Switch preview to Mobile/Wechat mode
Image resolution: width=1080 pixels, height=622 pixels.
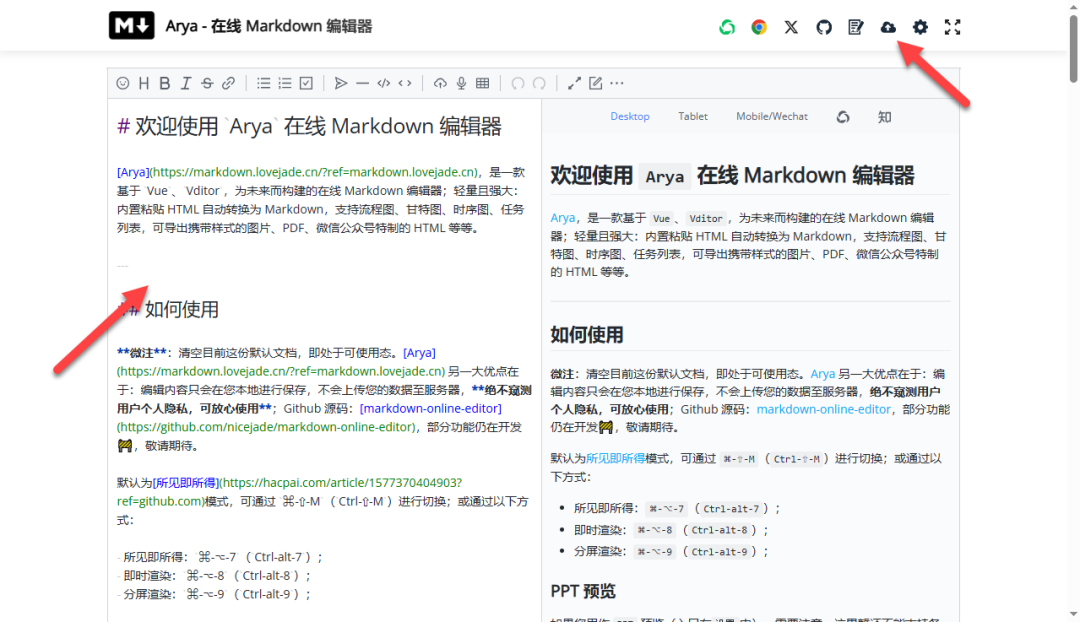771,116
